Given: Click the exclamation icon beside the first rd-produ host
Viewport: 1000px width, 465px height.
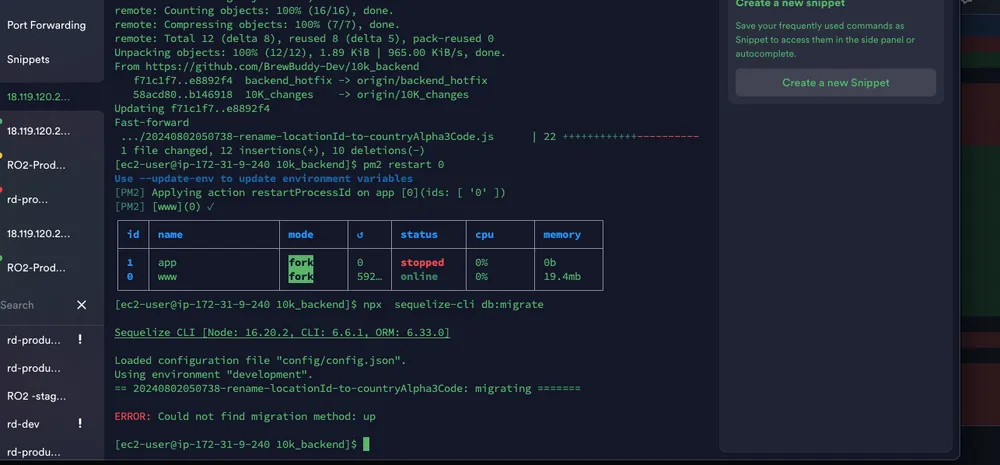Looking at the screenshot, I should (80, 340).
